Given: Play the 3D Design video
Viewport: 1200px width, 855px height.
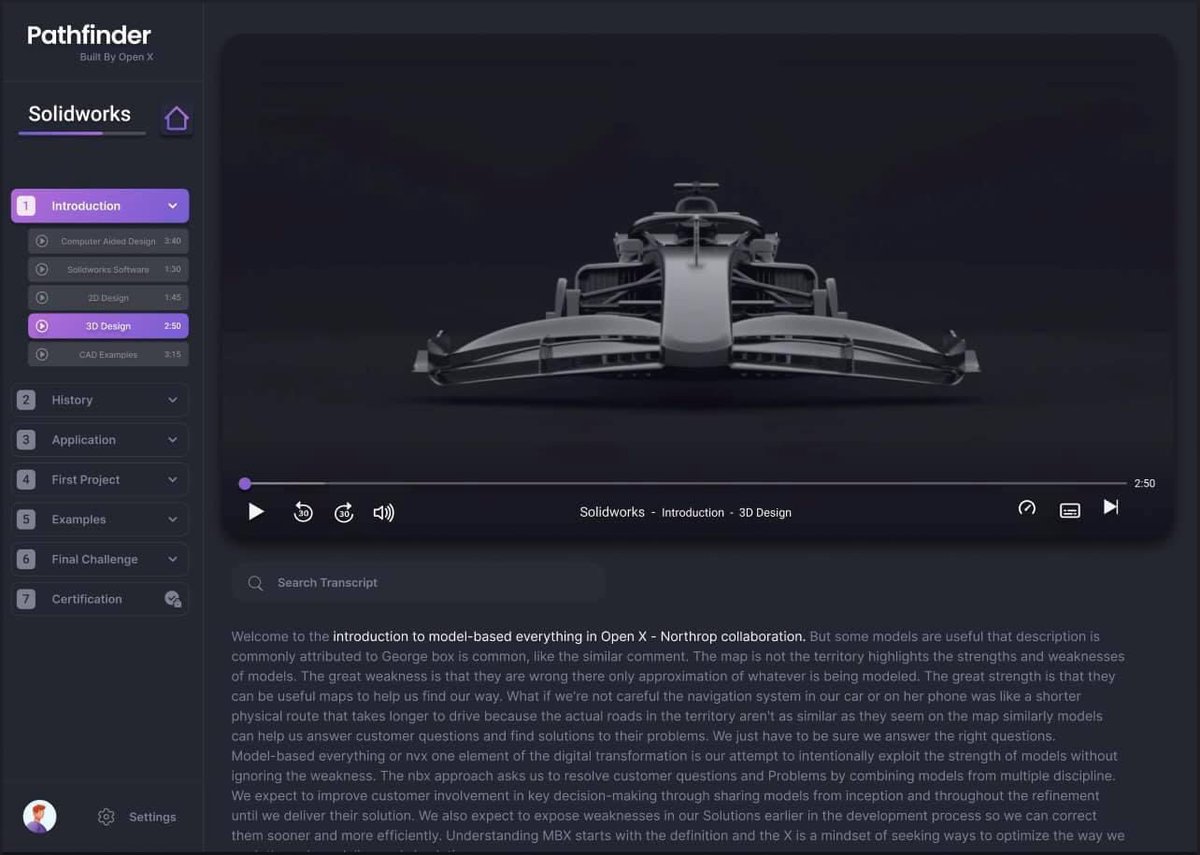Looking at the screenshot, I should tap(256, 512).
